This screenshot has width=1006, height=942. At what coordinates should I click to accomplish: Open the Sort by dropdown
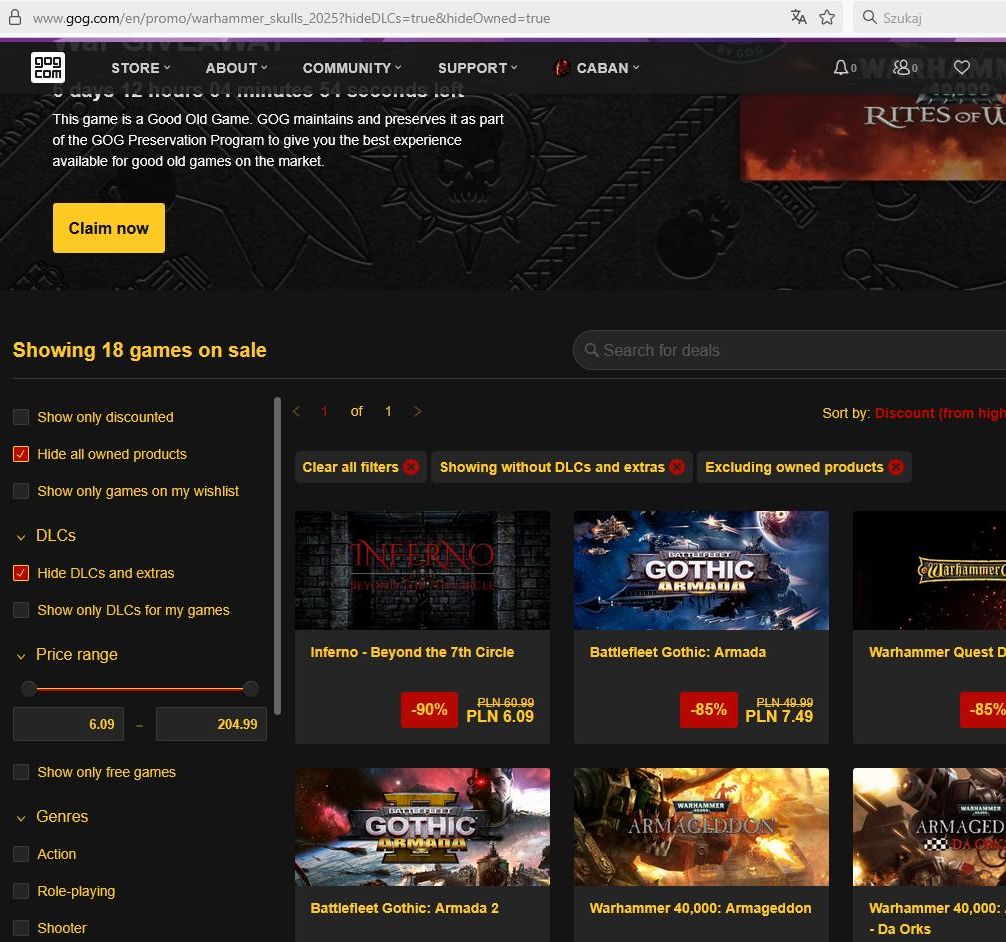940,413
